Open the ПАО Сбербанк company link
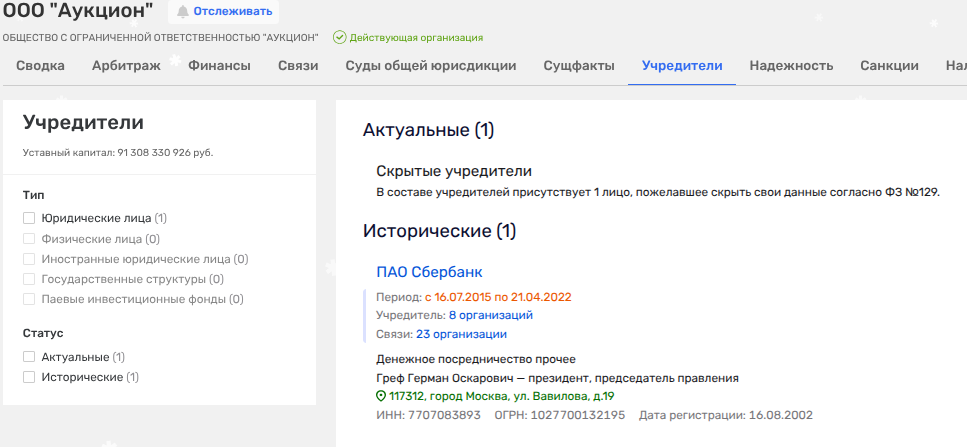 click(x=429, y=272)
